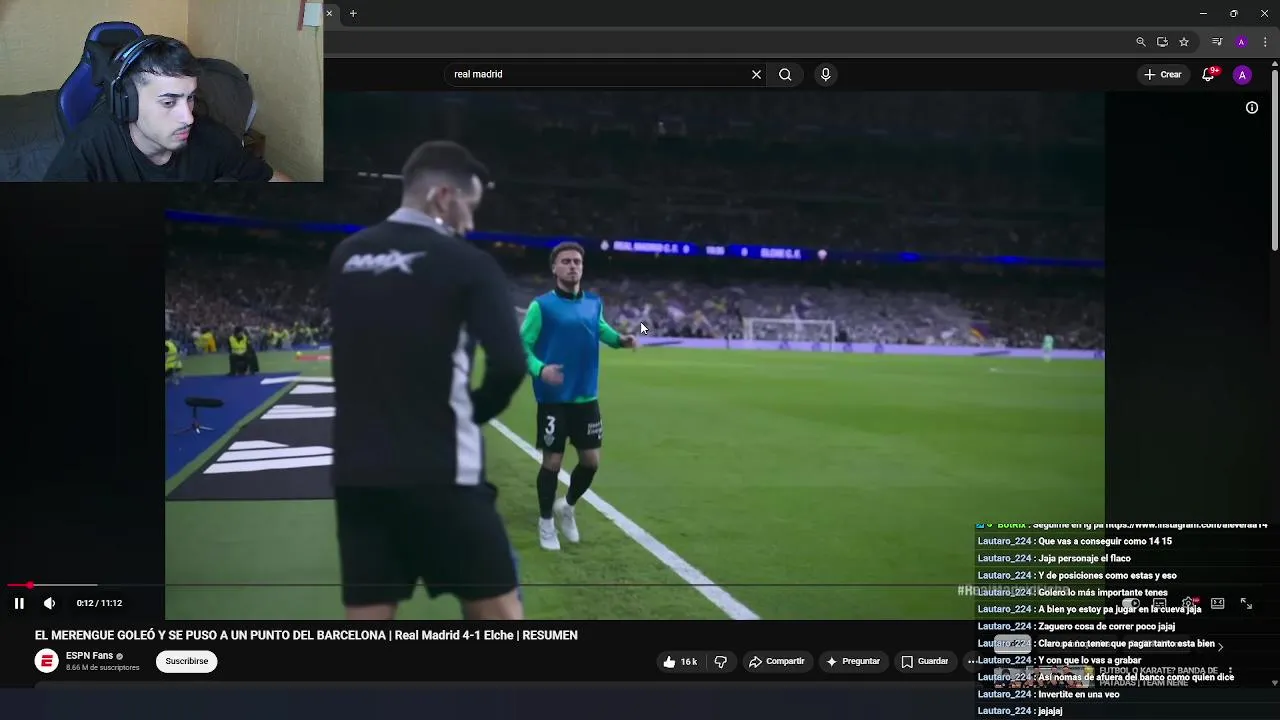Select the webcam overlay of streamer

pyautogui.click(x=161, y=91)
